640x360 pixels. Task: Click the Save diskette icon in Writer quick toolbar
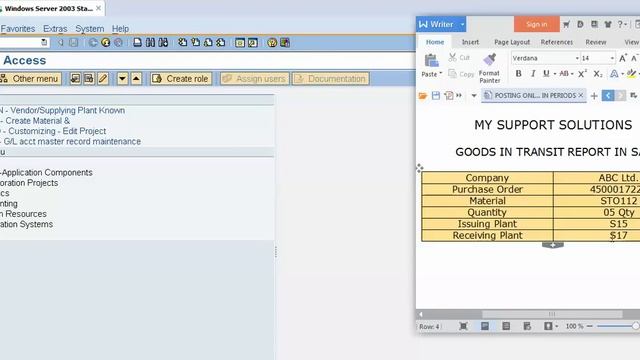(x=436, y=96)
